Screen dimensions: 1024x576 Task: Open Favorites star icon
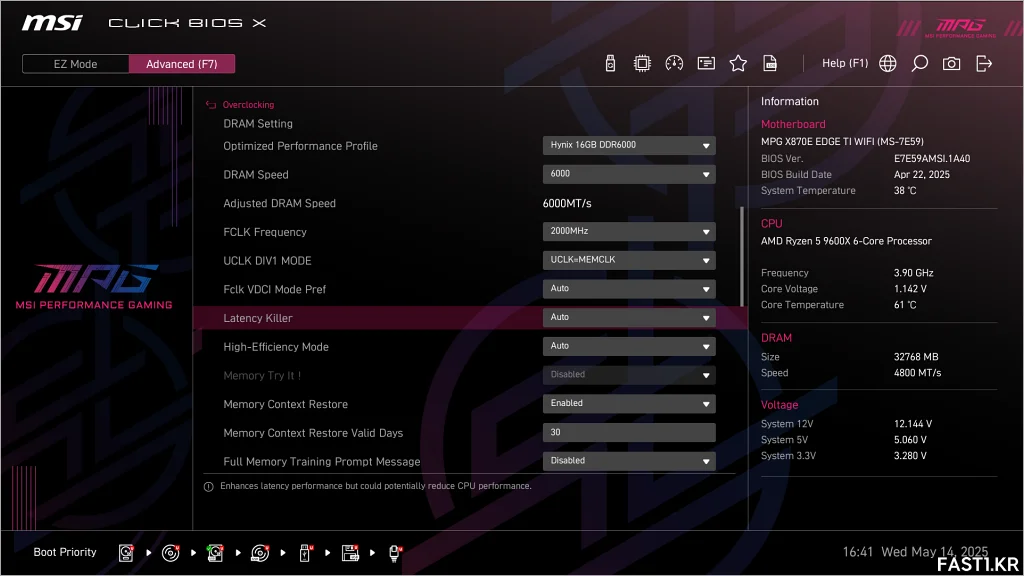[738, 63]
